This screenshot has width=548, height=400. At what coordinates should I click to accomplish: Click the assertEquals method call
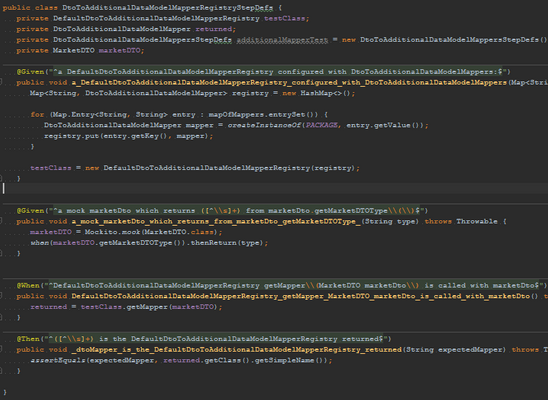point(58,360)
